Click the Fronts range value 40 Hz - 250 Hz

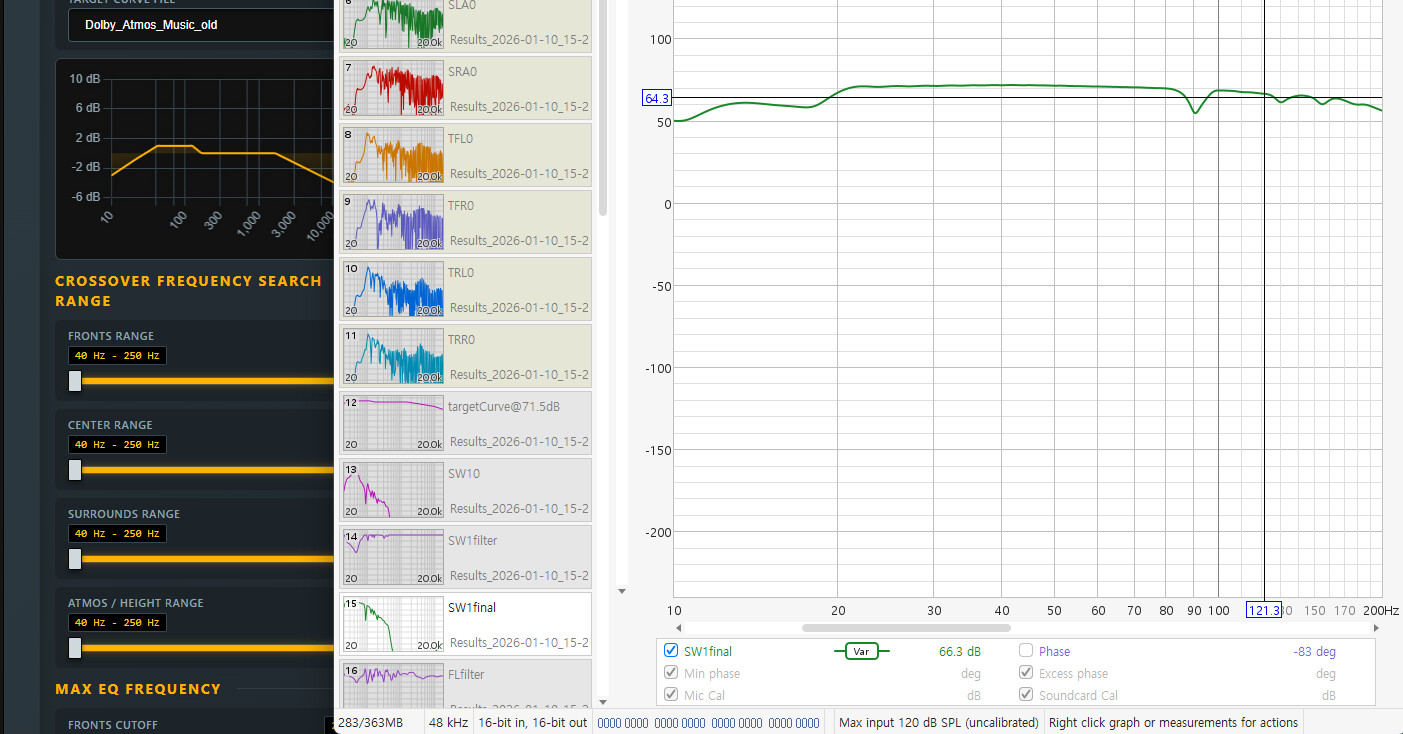(x=117, y=355)
